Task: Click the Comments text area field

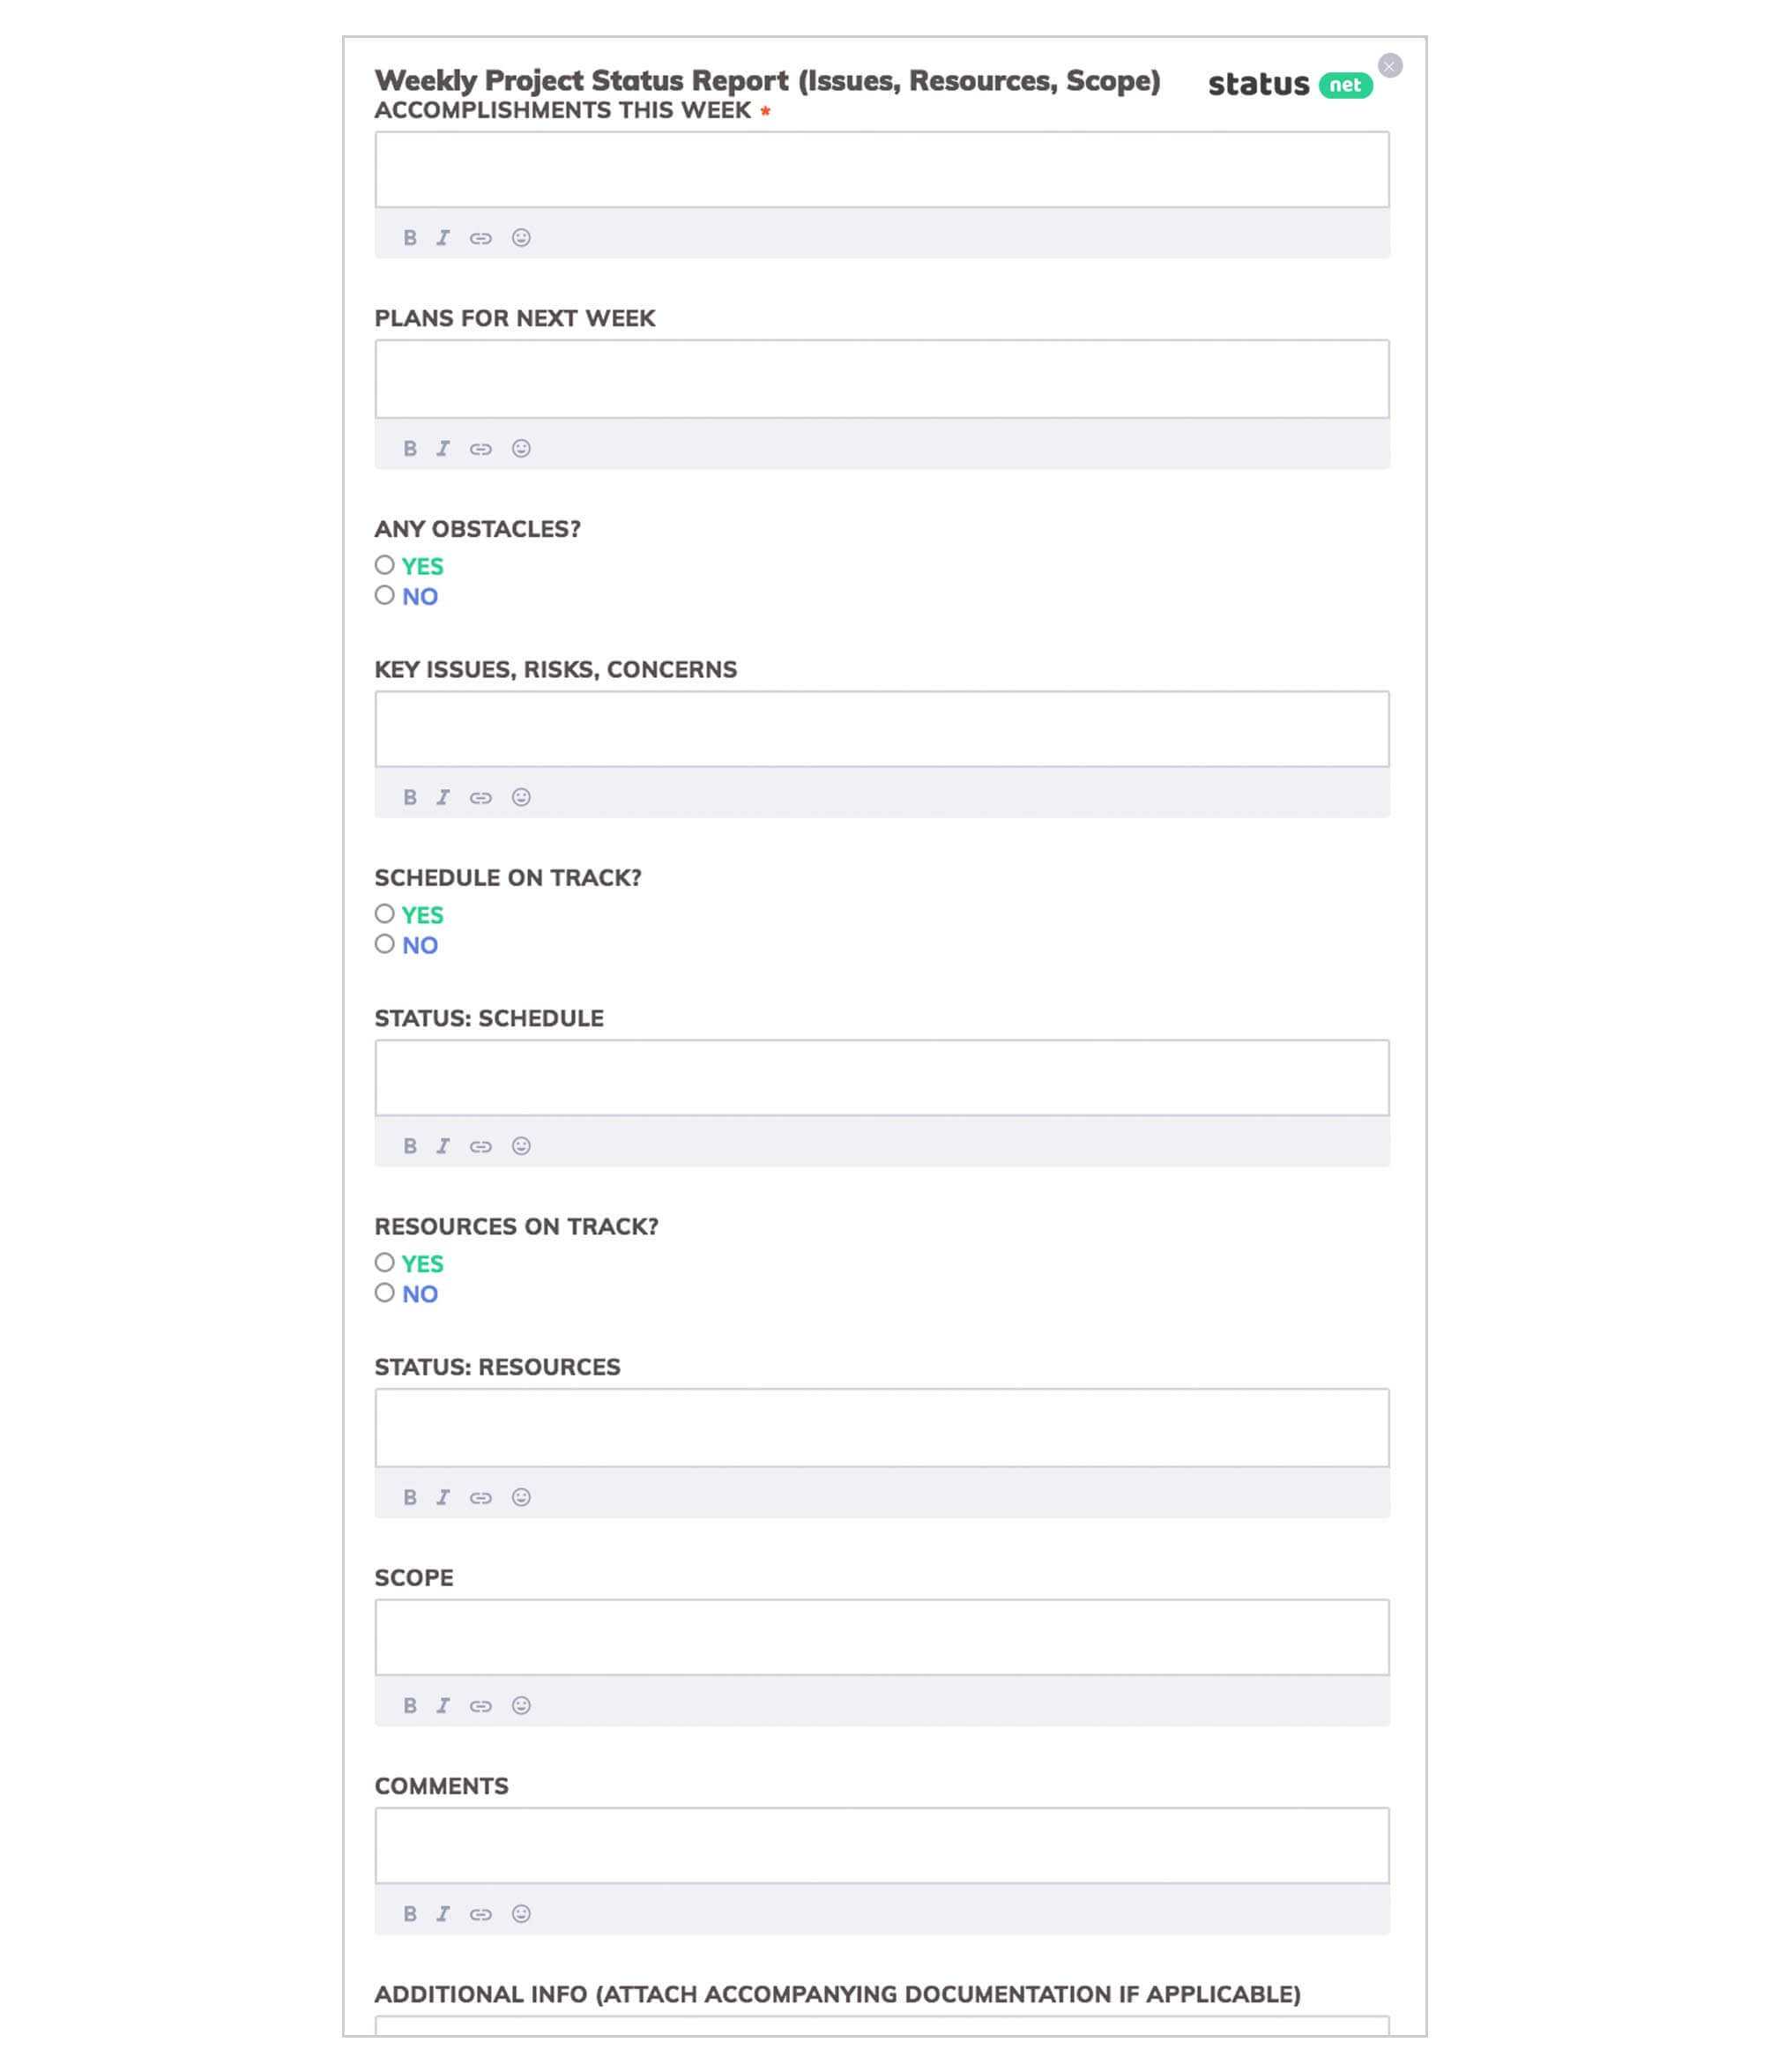Action: pos(882,1845)
